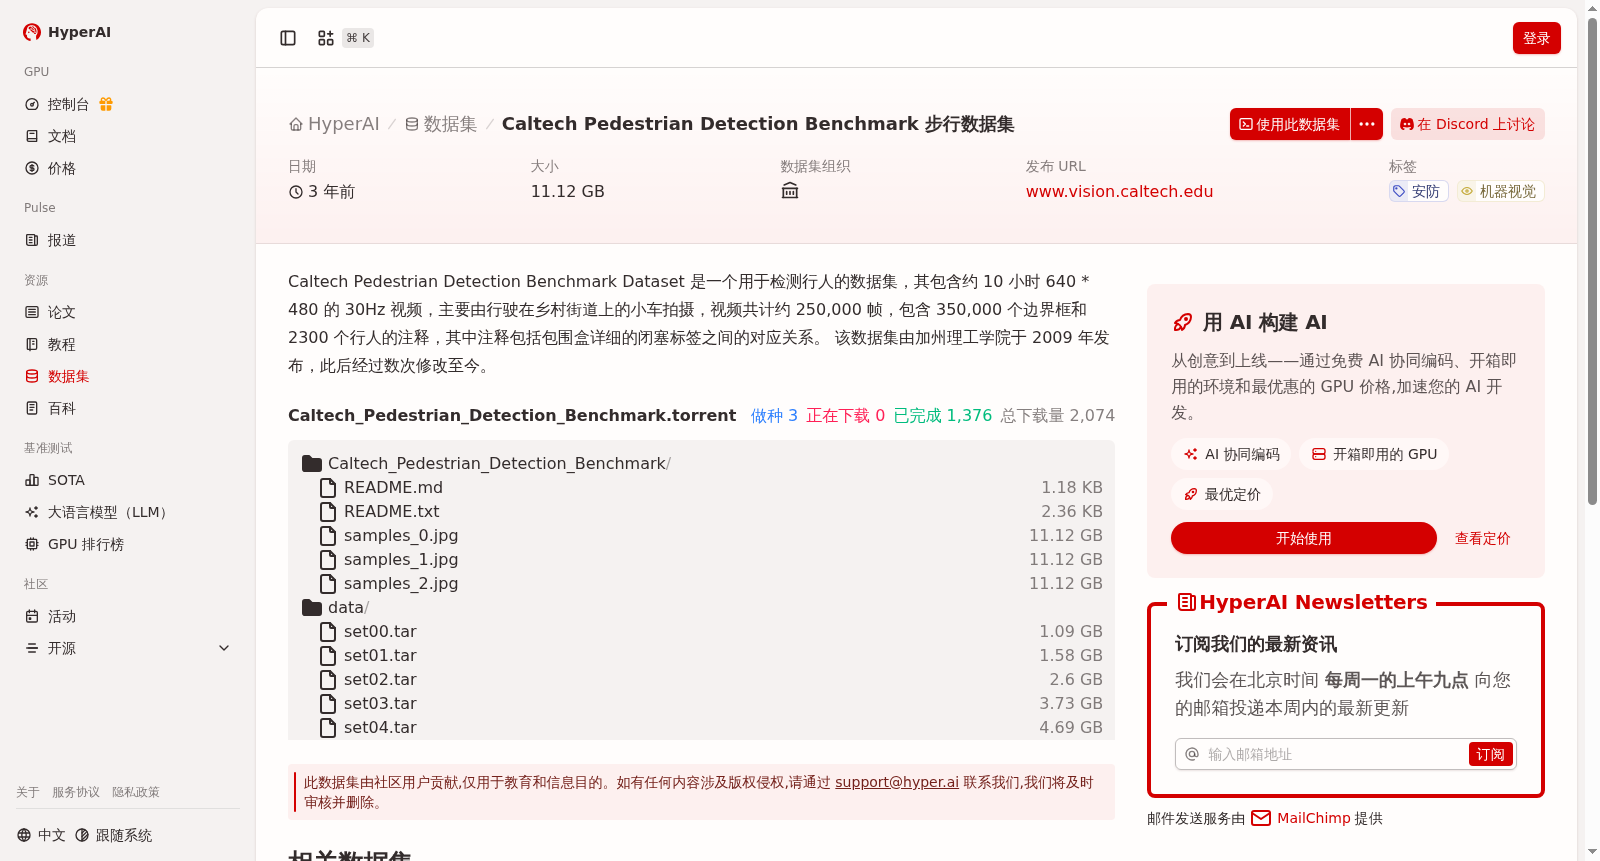Change theme via 跟随系统 selector

pyautogui.click(x=114, y=835)
